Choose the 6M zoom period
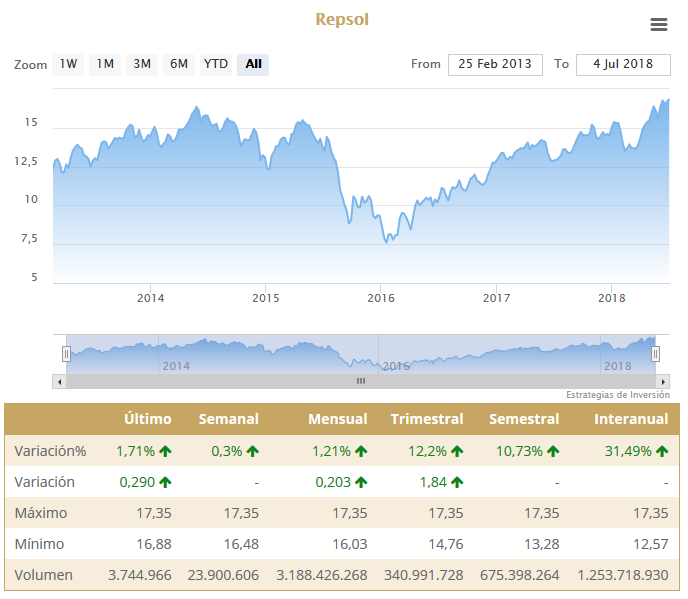 179,64
